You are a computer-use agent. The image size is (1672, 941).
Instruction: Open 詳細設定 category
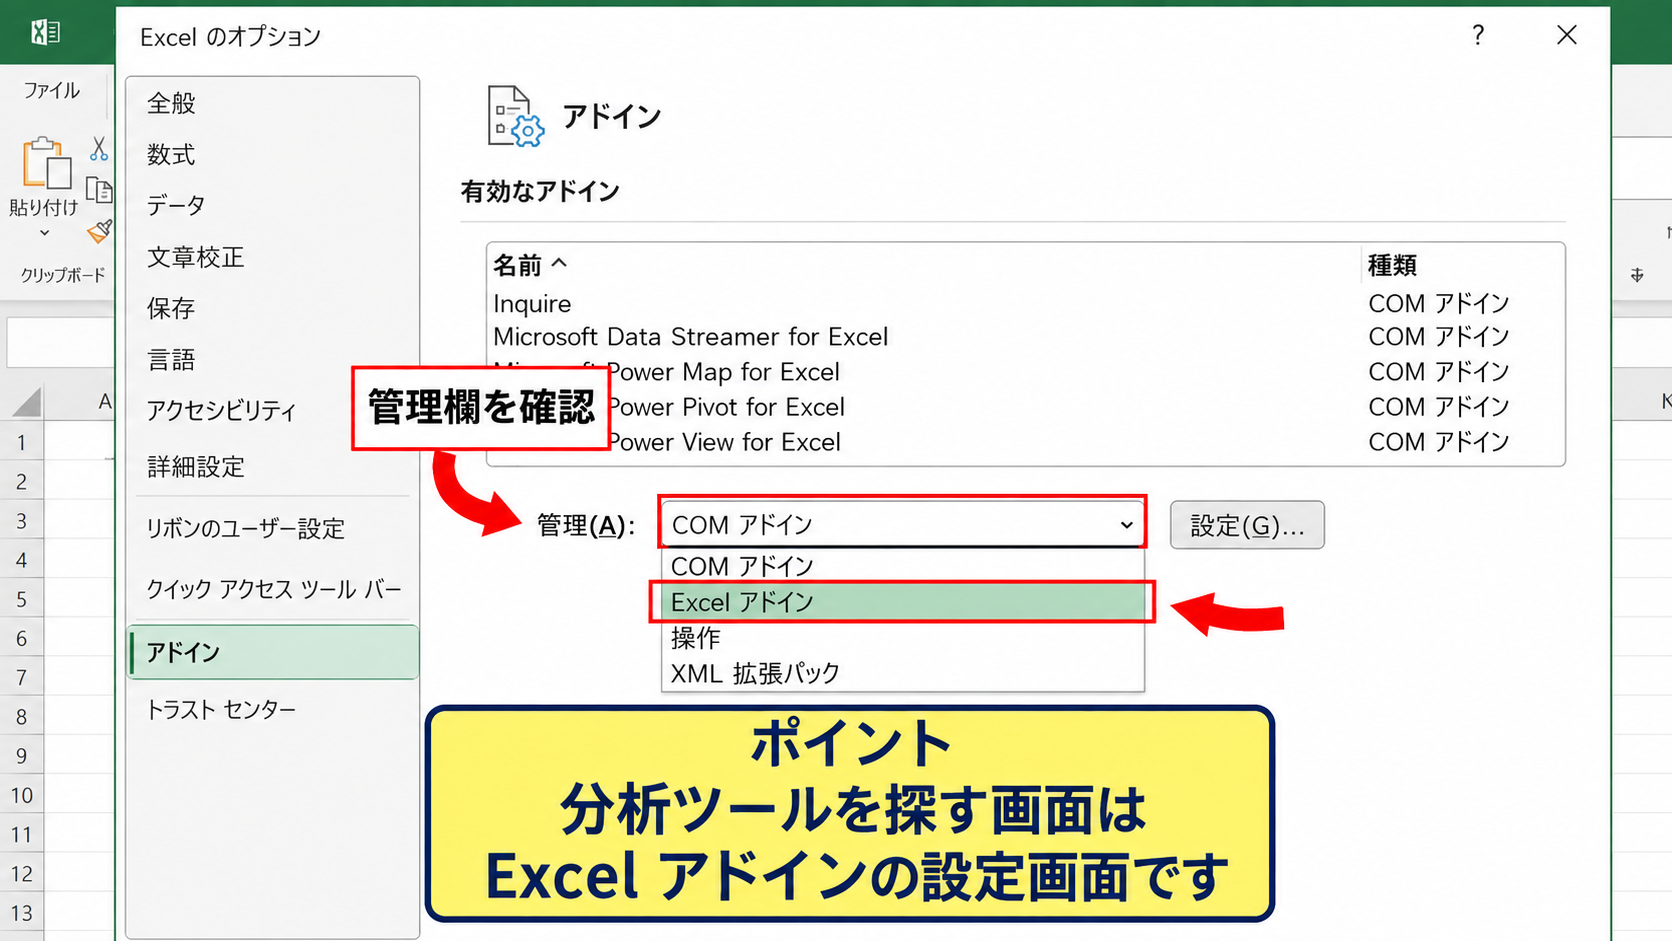coord(272,467)
